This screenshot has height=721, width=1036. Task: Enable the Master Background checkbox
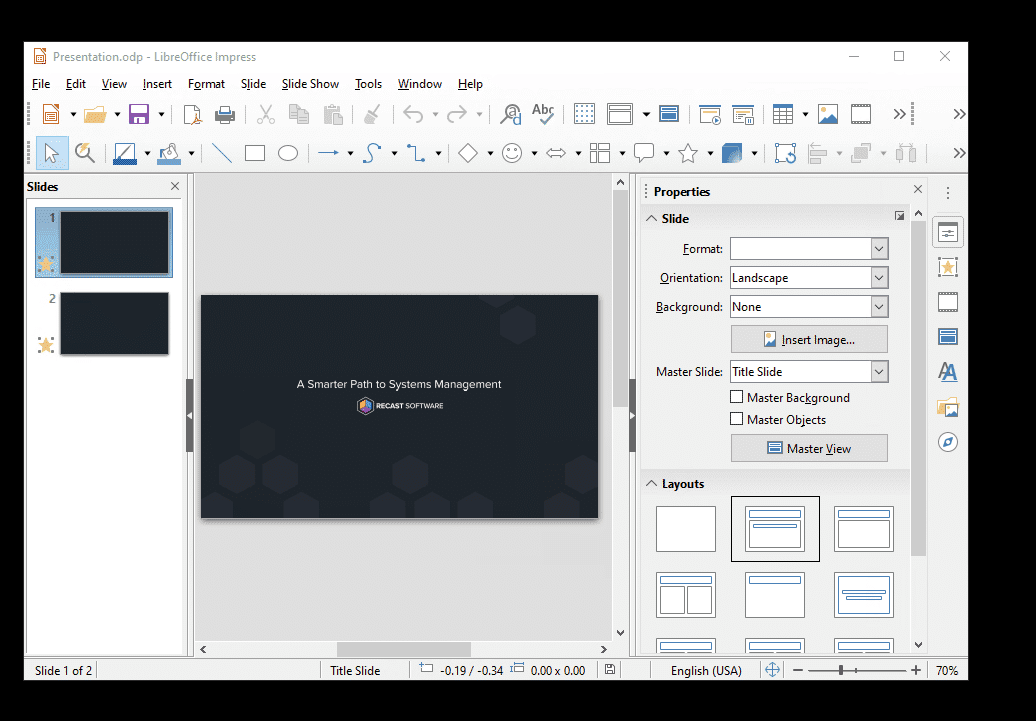click(x=737, y=397)
